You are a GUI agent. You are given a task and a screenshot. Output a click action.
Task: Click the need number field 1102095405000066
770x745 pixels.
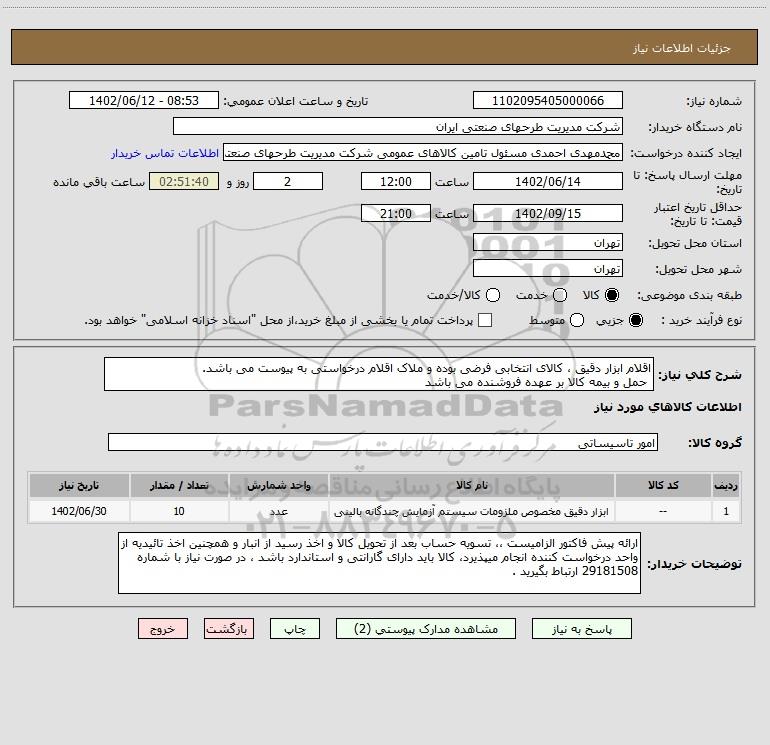click(x=548, y=101)
